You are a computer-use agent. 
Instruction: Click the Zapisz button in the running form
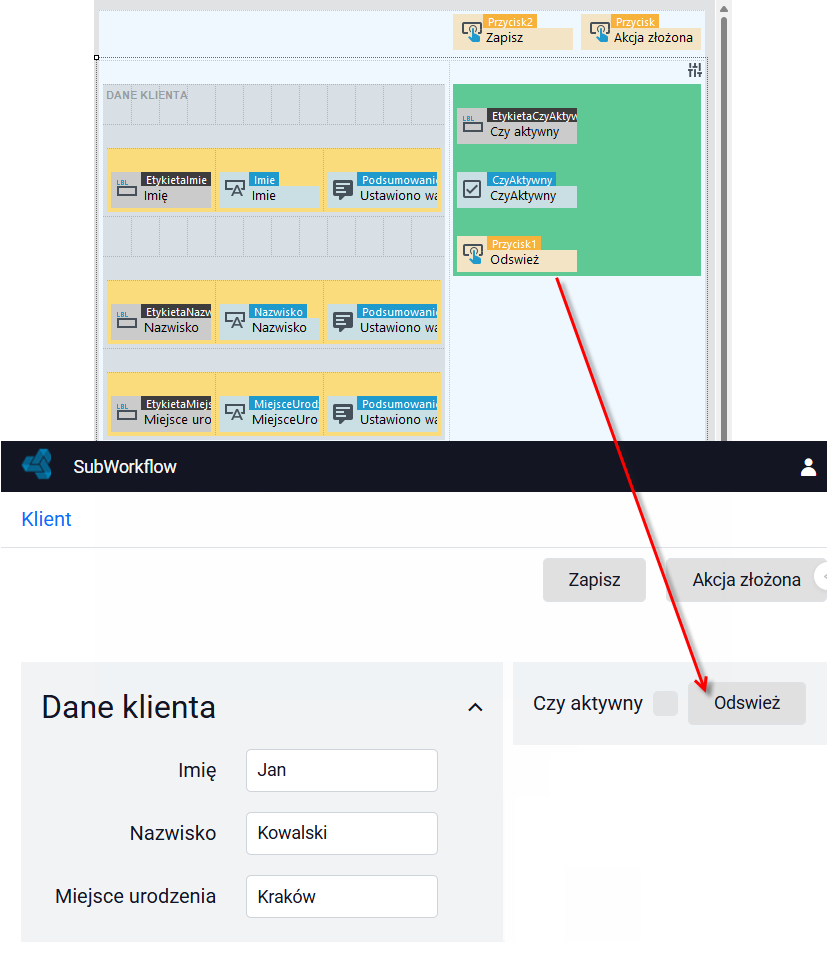coord(594,580)
